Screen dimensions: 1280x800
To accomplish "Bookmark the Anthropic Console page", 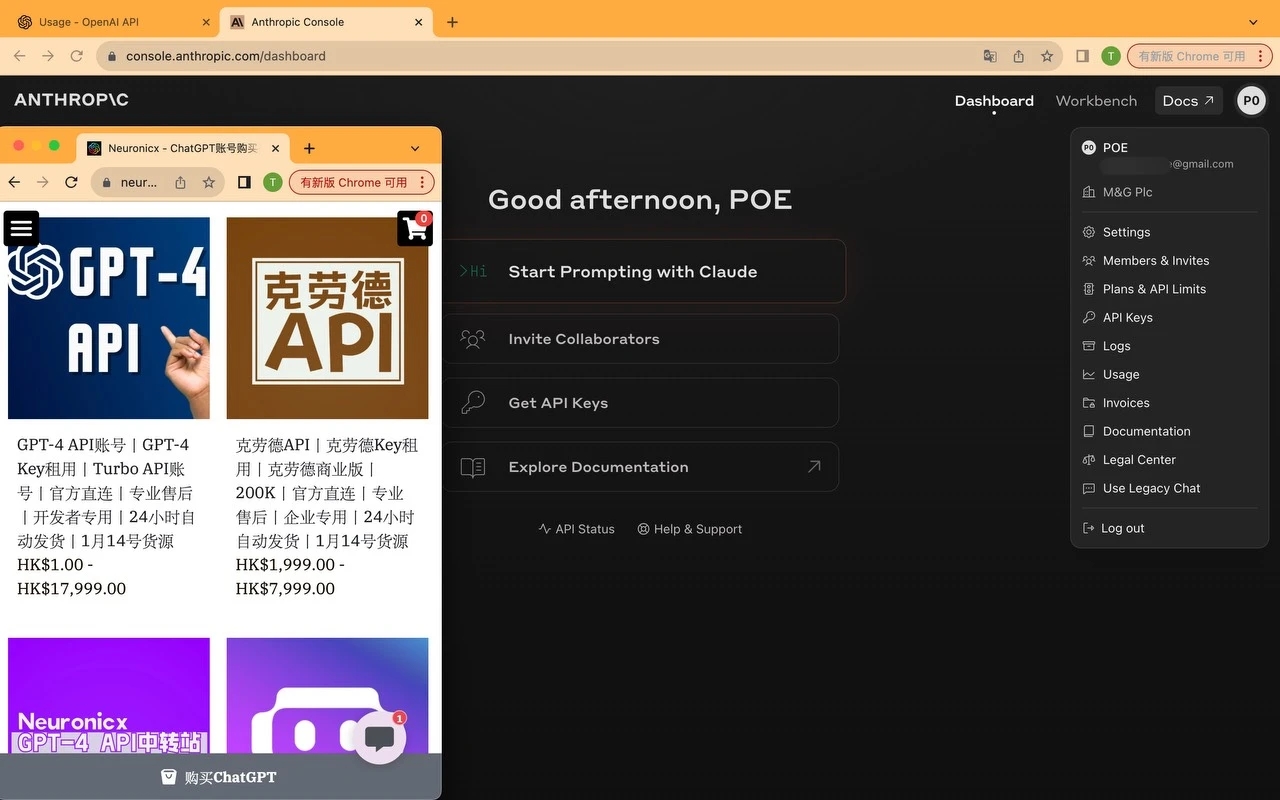I will [1047, 56].
